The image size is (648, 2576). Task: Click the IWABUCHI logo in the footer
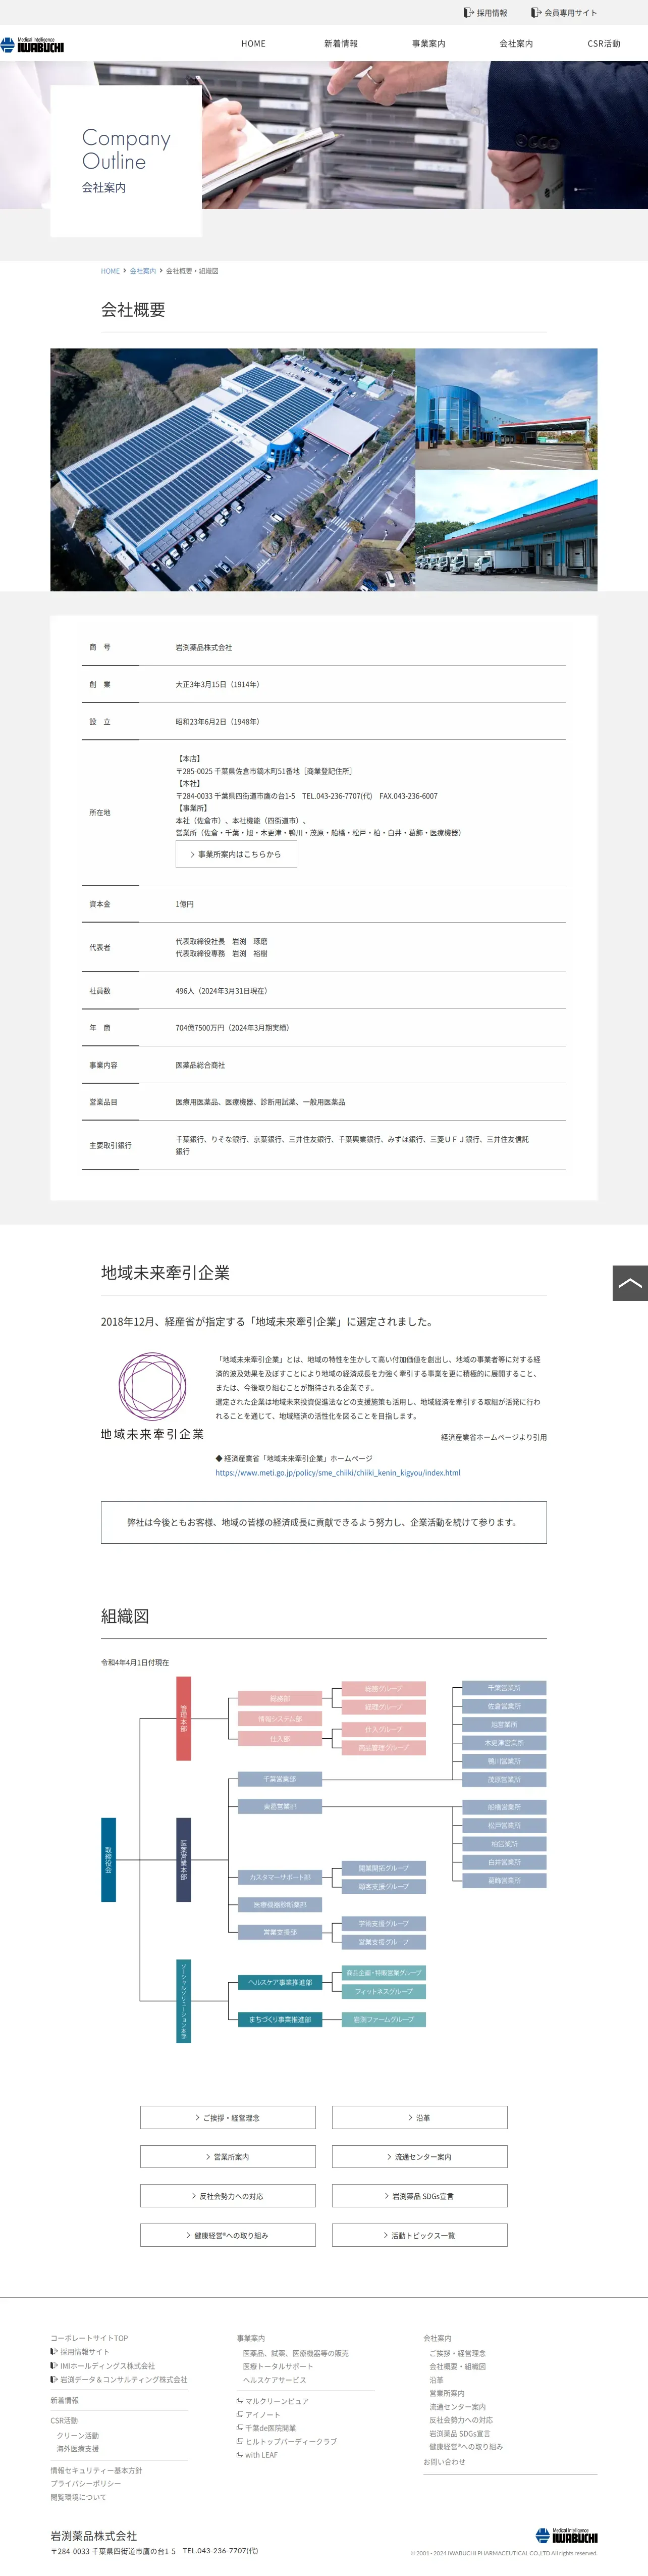[x=566, y=2536]
